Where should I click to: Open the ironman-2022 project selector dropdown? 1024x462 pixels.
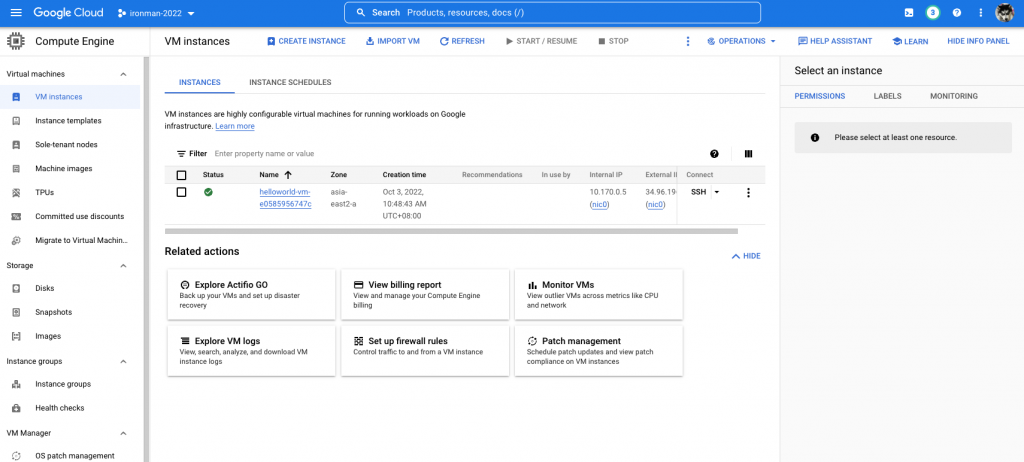point(156,13)
